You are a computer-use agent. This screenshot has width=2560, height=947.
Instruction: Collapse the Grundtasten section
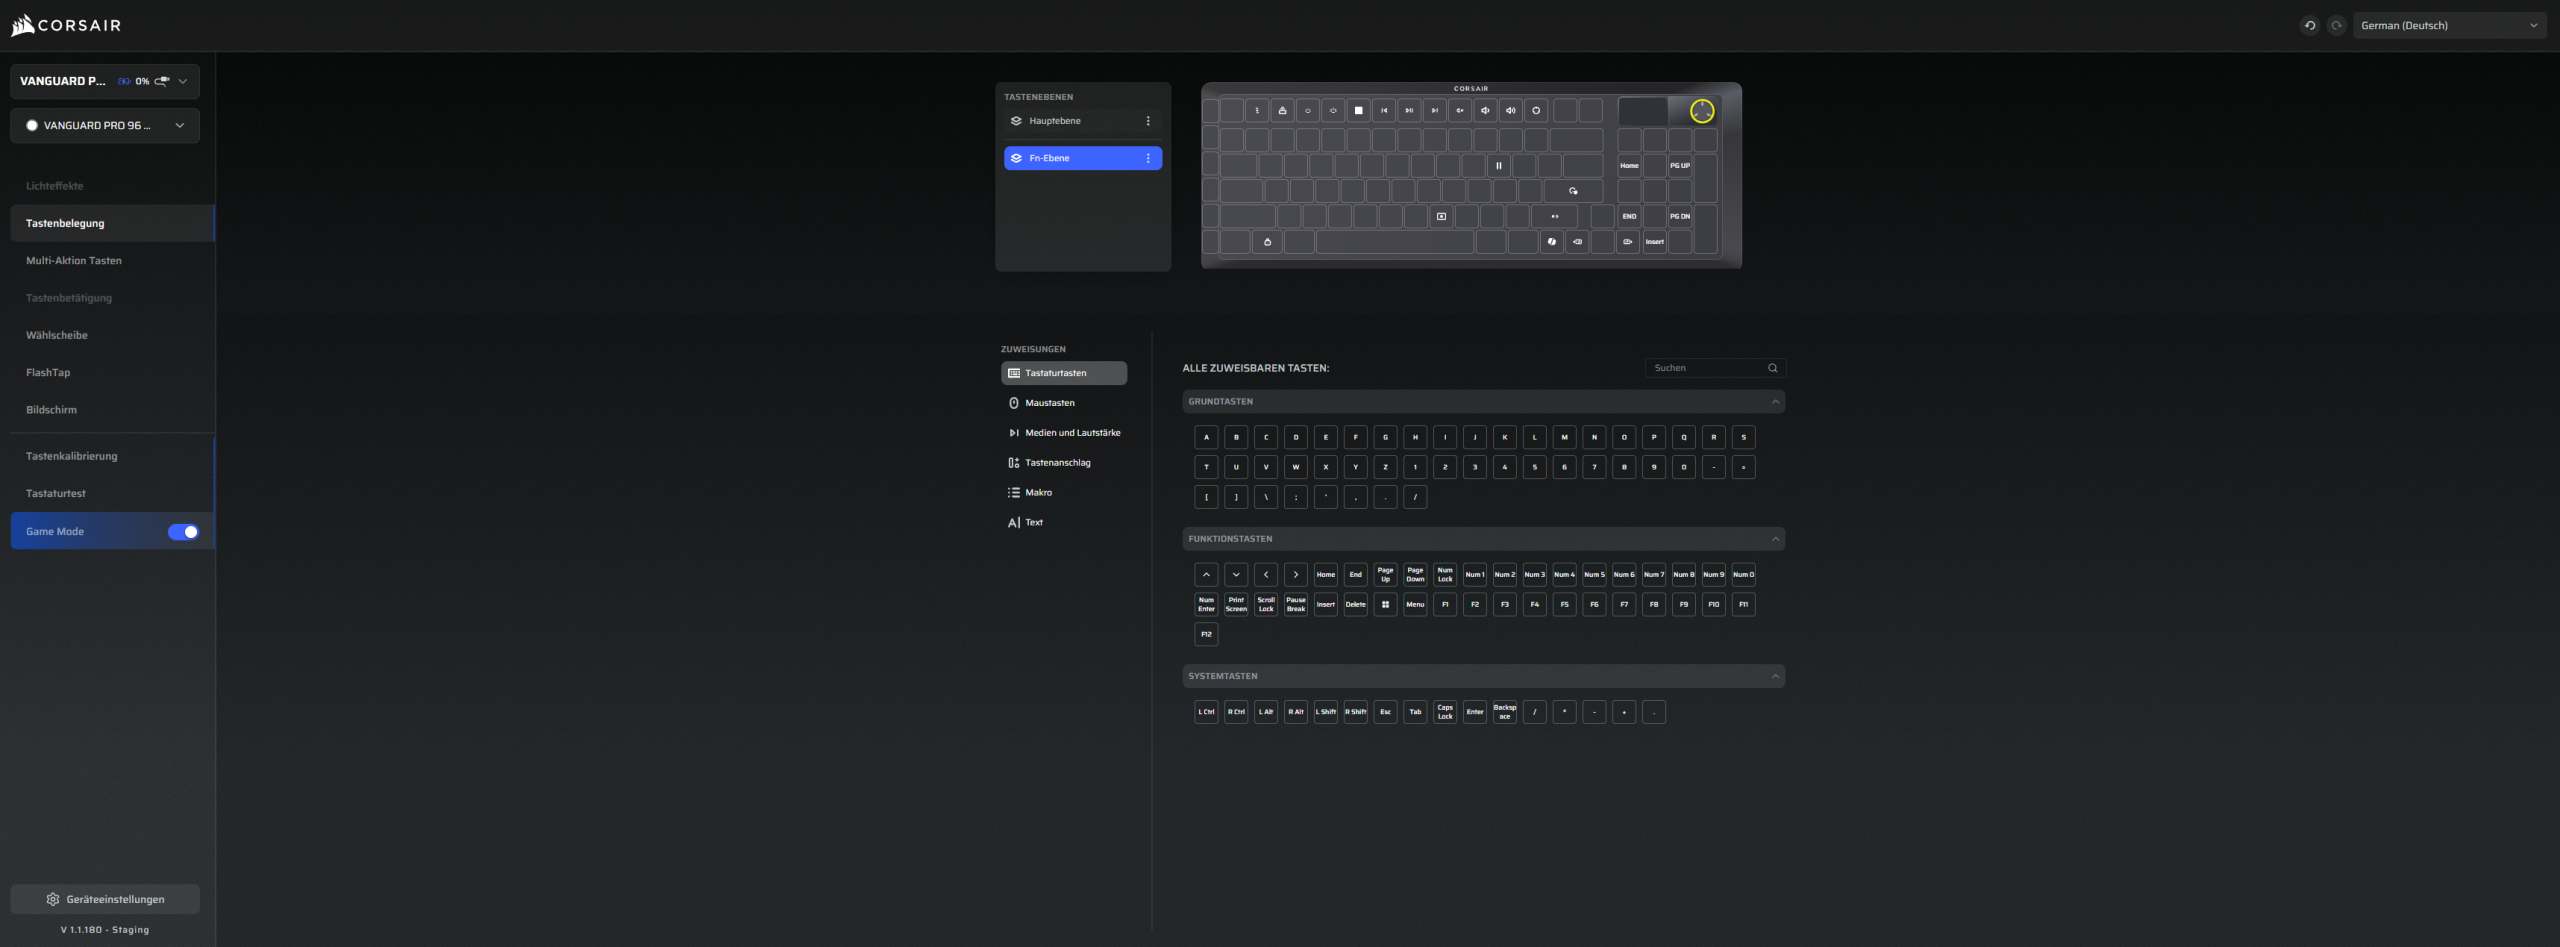[1775, 402]
